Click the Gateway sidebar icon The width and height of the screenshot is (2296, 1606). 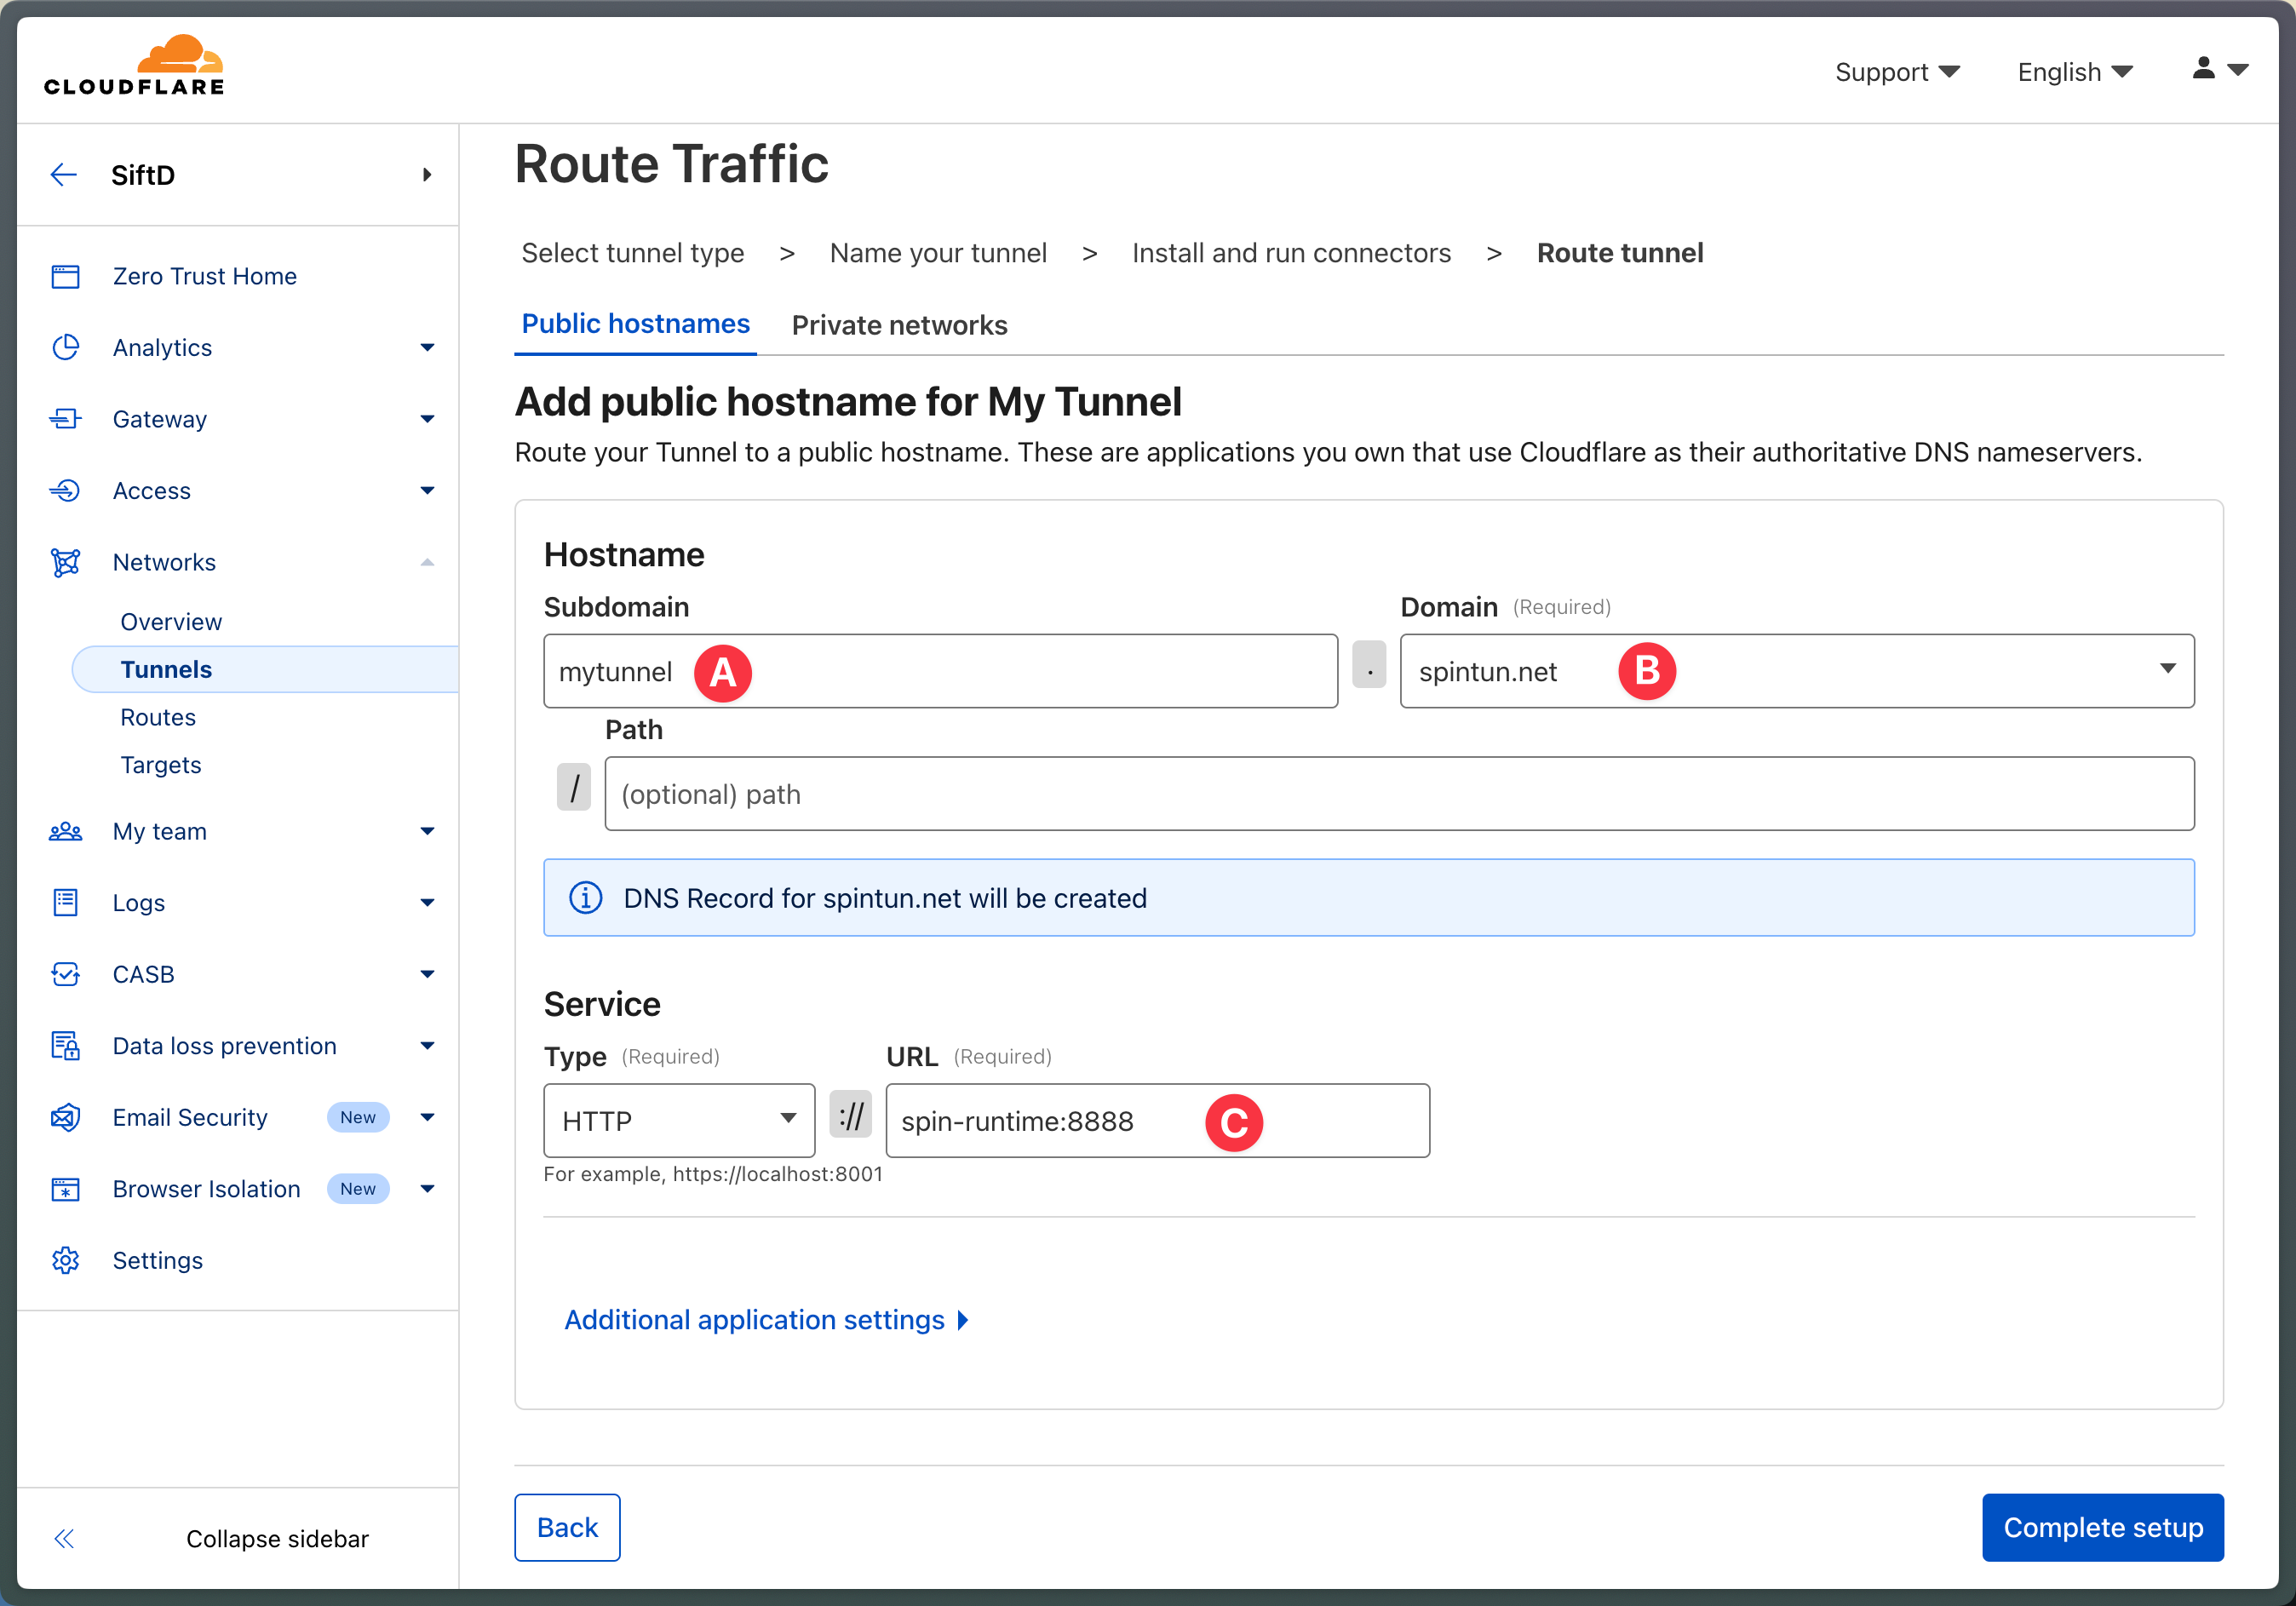(x=66, y=419)
